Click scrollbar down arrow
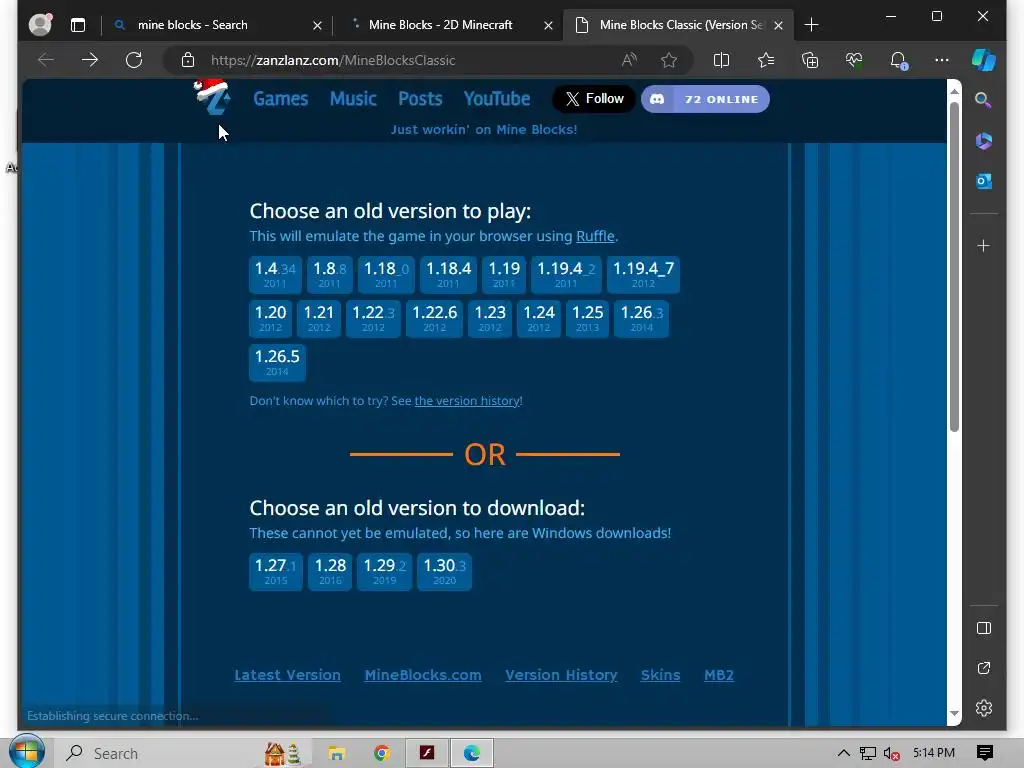 pyautogui.click(x=954, y=714)
